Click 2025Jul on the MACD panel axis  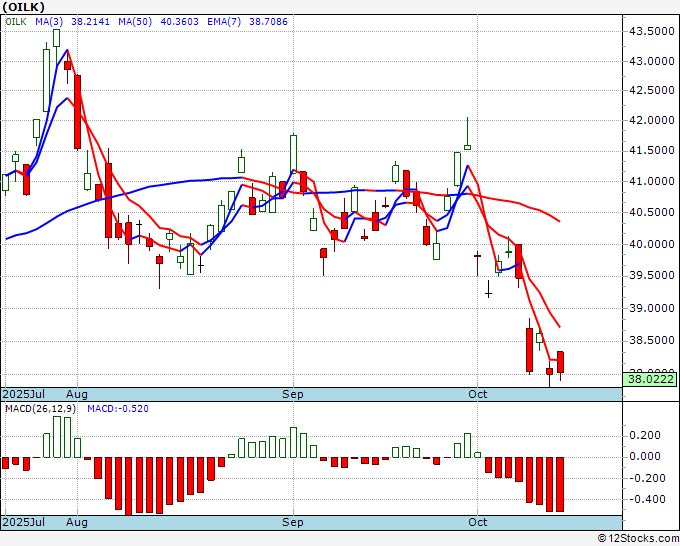(x=24, y=522)
